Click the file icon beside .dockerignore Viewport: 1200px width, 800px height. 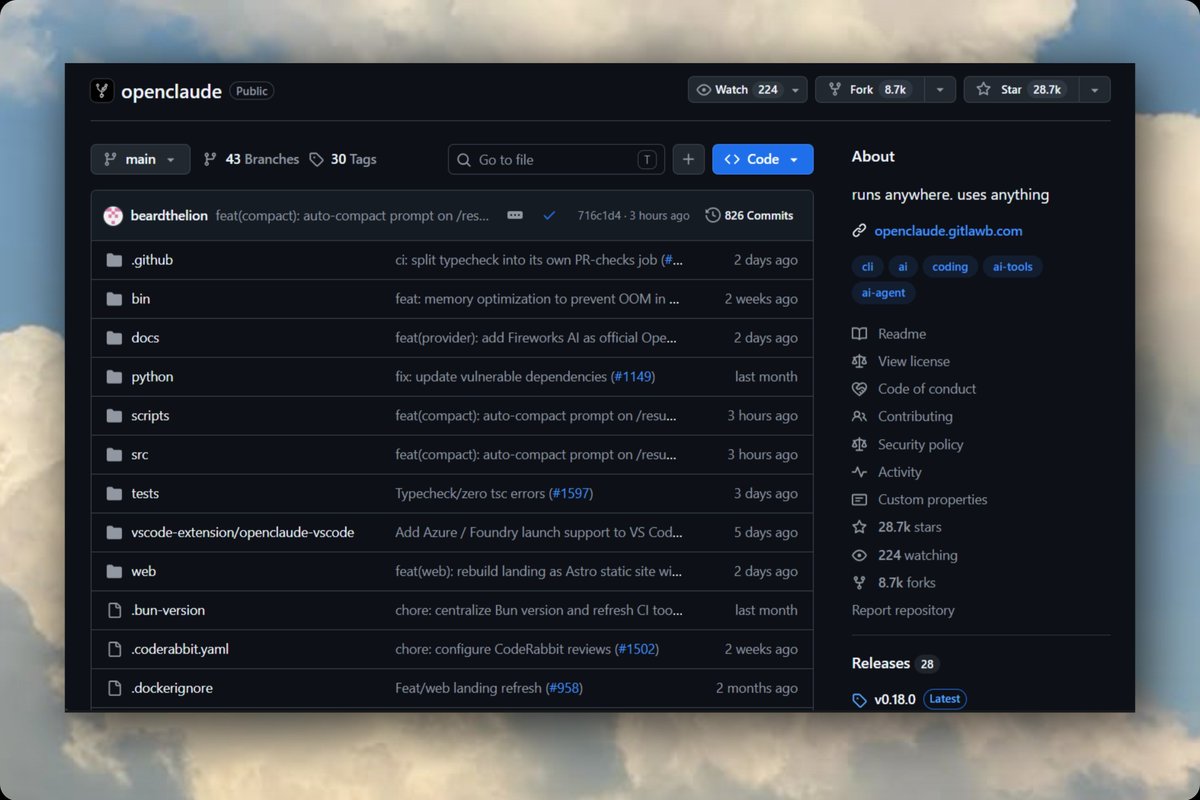[113, 688]
